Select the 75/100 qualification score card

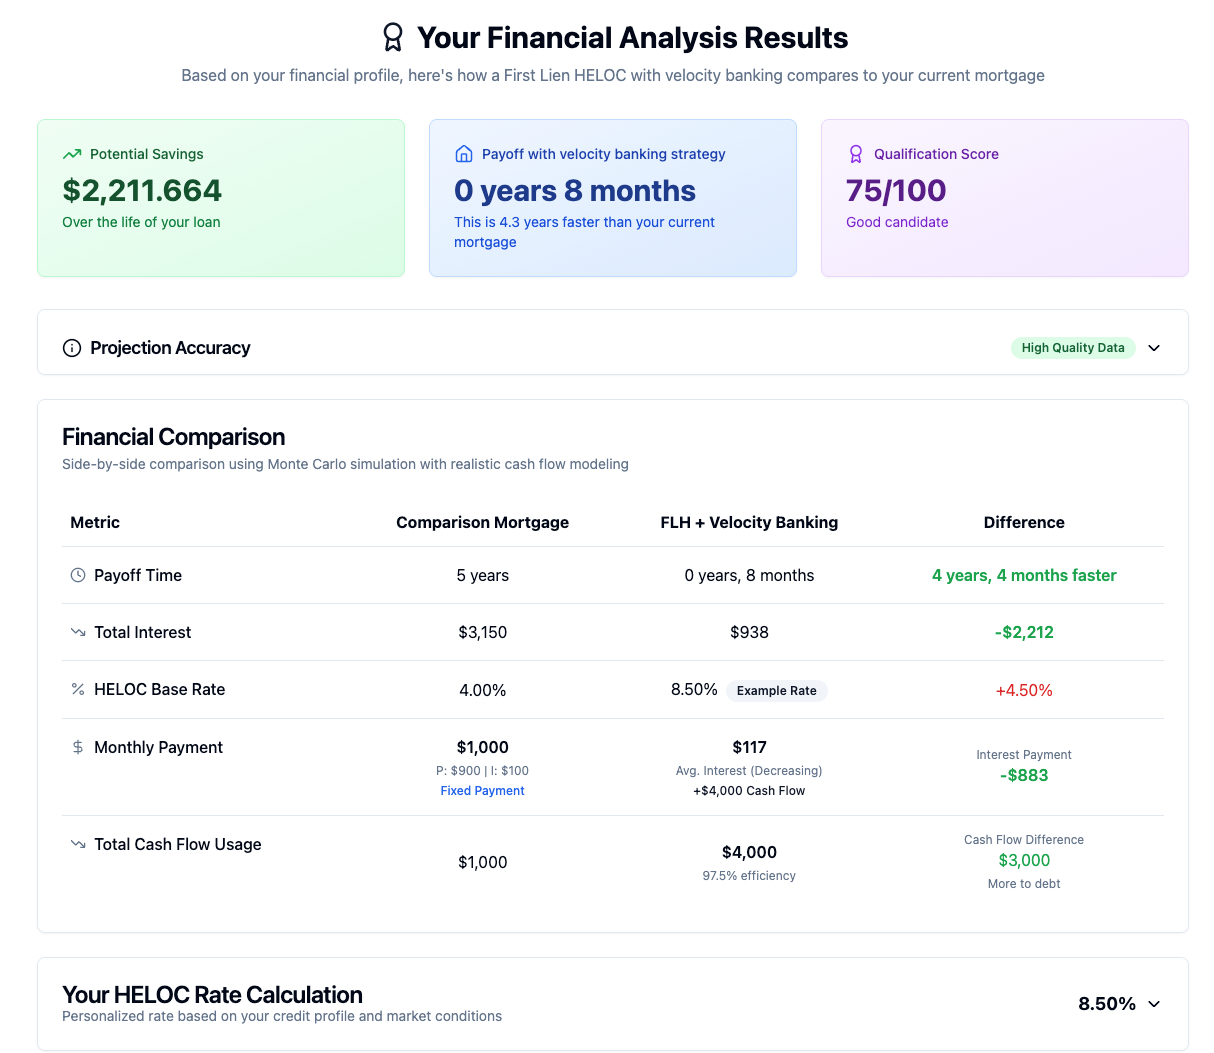coord(1004,198)
